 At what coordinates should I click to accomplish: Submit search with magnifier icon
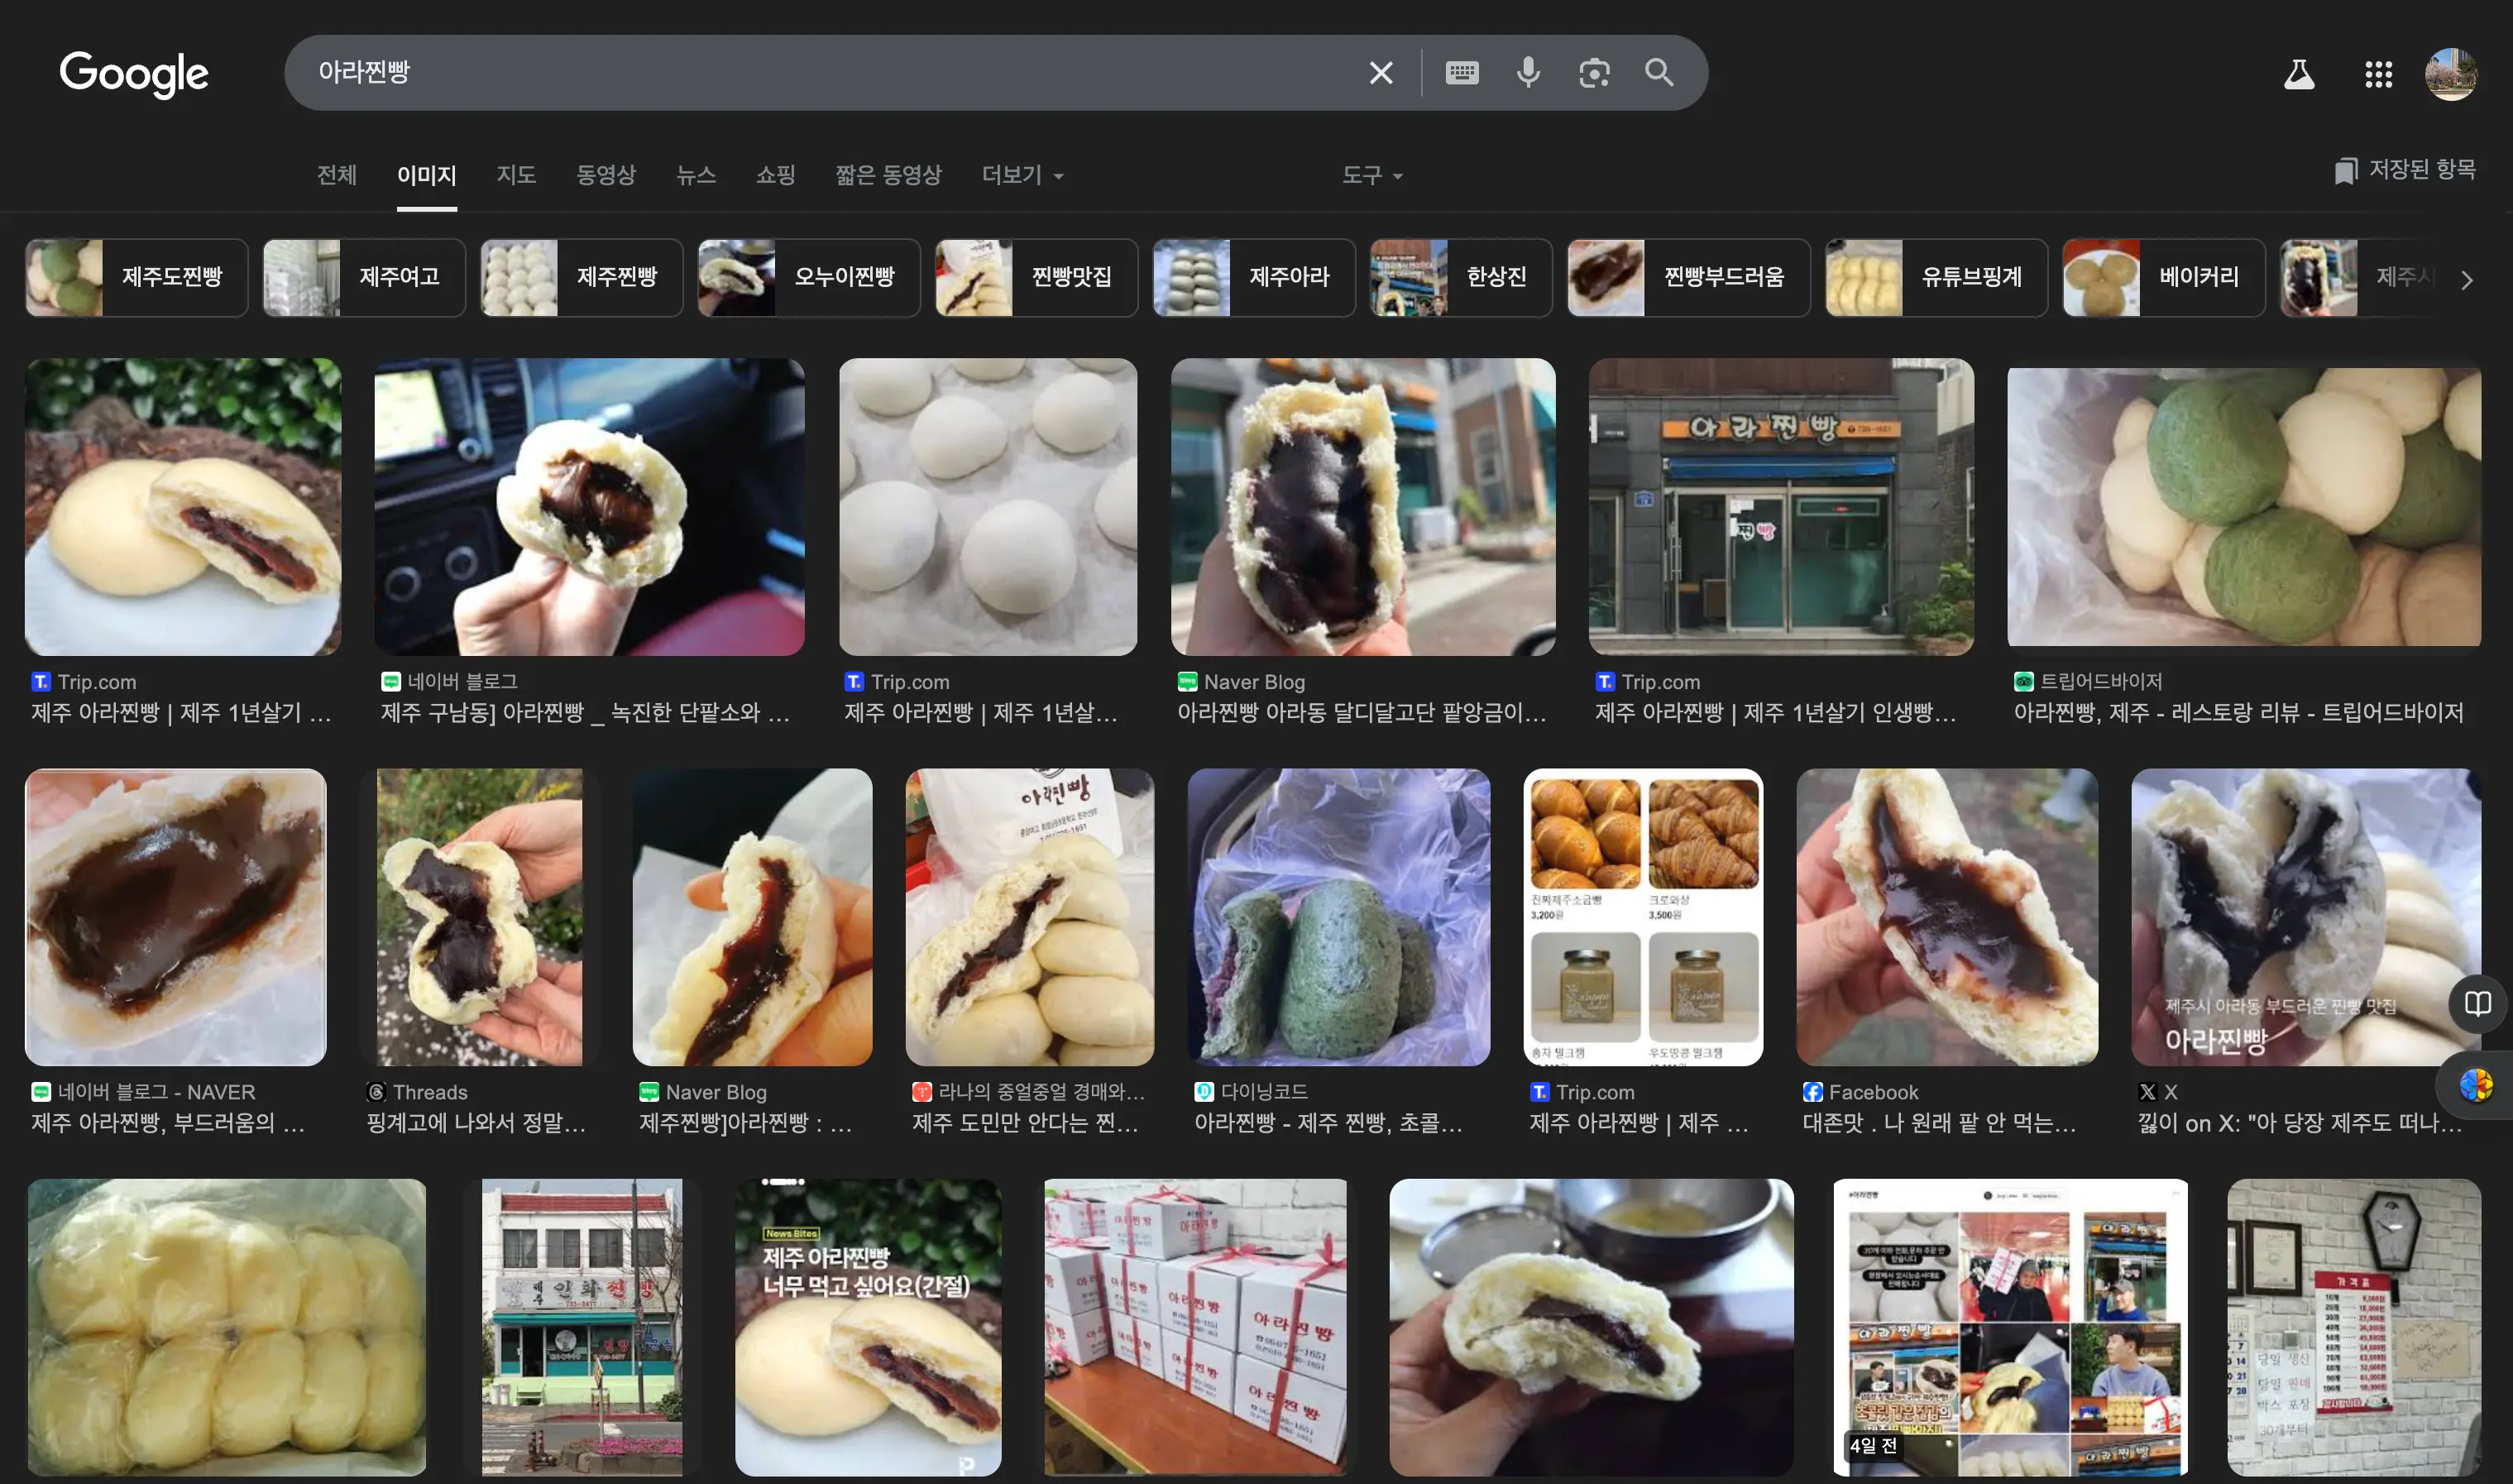point(1658,73)
